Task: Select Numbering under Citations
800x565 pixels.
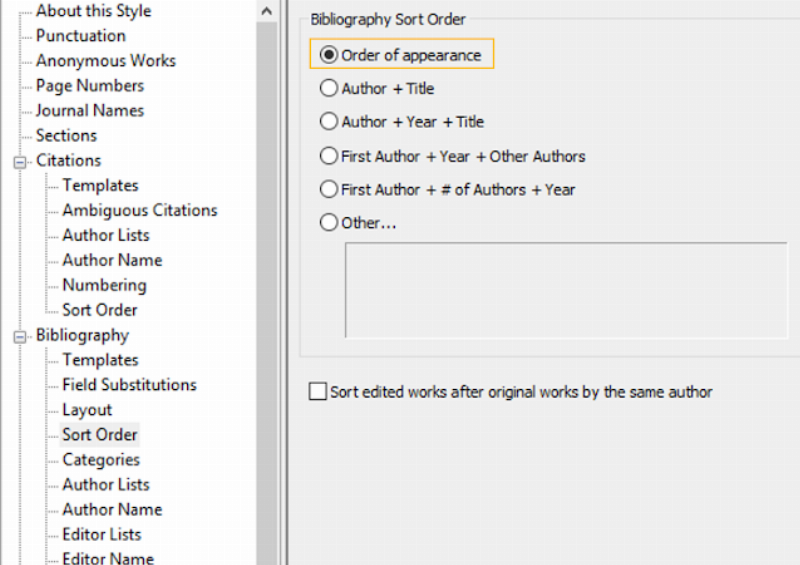Action: pos(104,285)
